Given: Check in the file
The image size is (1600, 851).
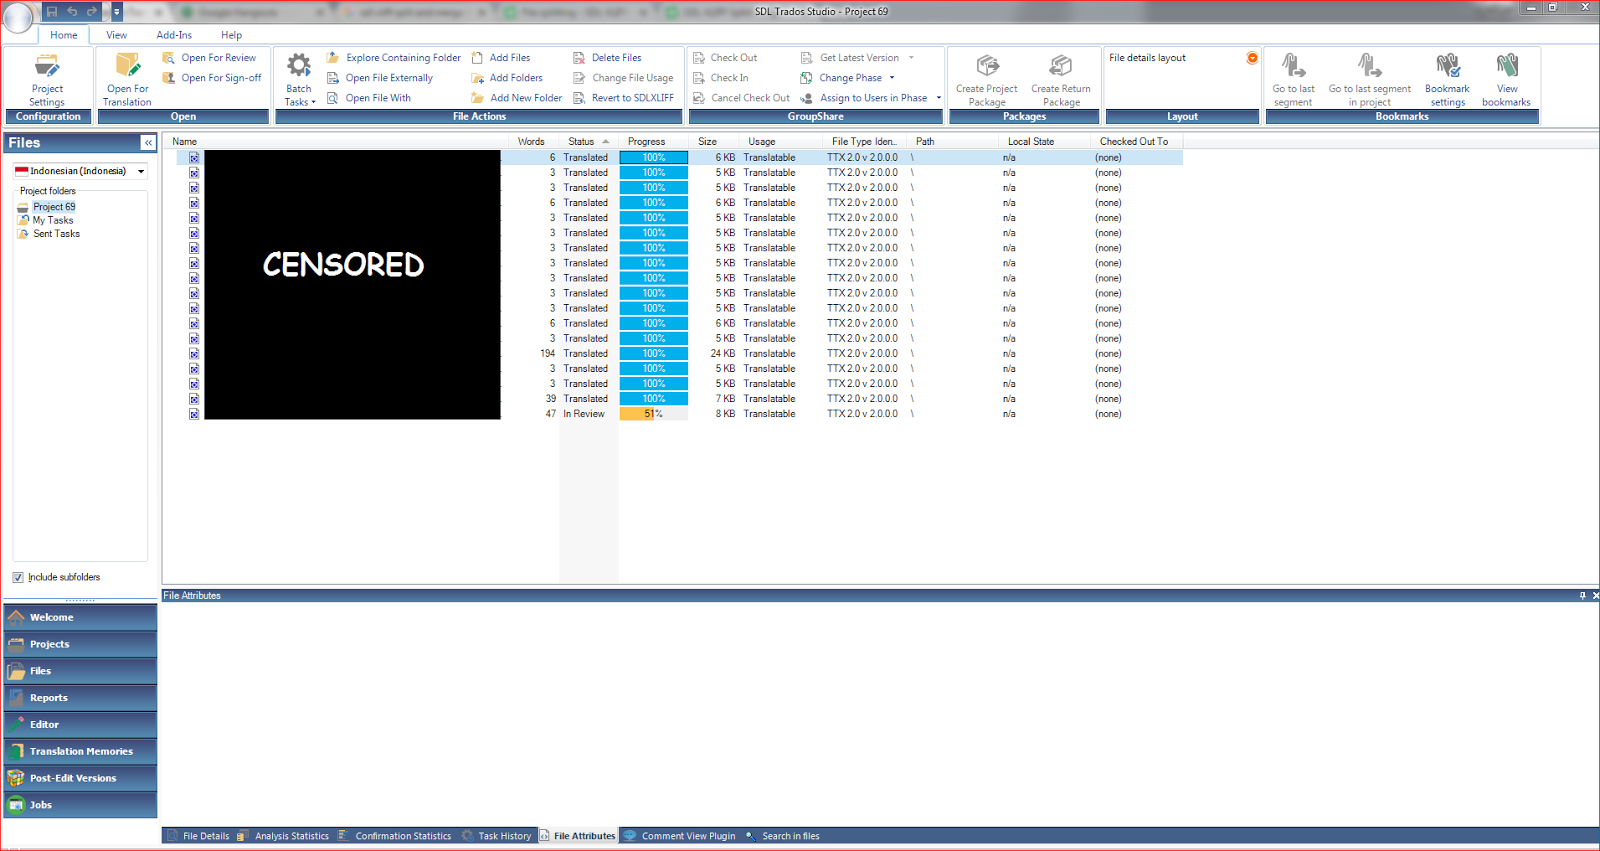Looking at the screenshot, I should point(720,78).
